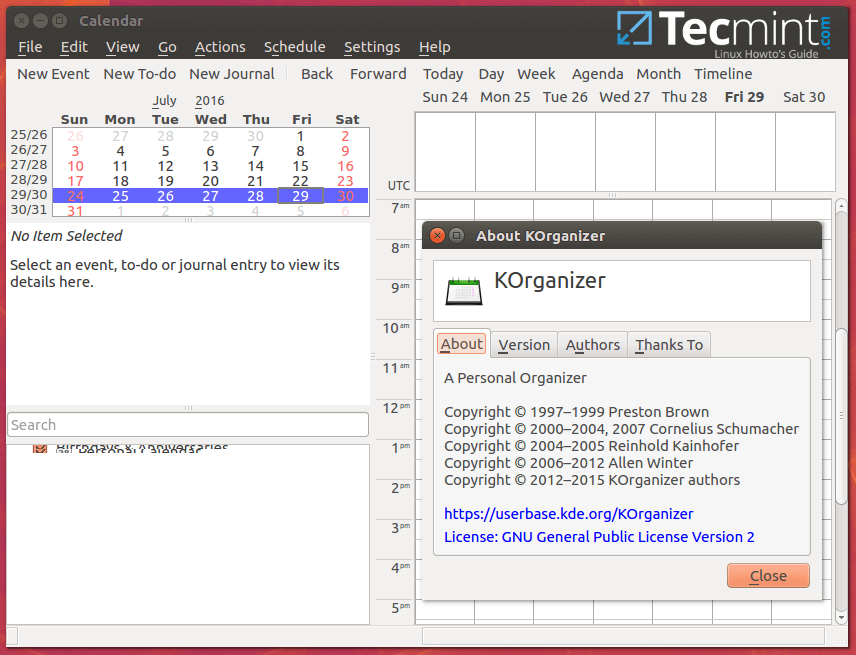Open the Go menu
Viewport: 856px width, 655px height.
(x=167, y=47)
